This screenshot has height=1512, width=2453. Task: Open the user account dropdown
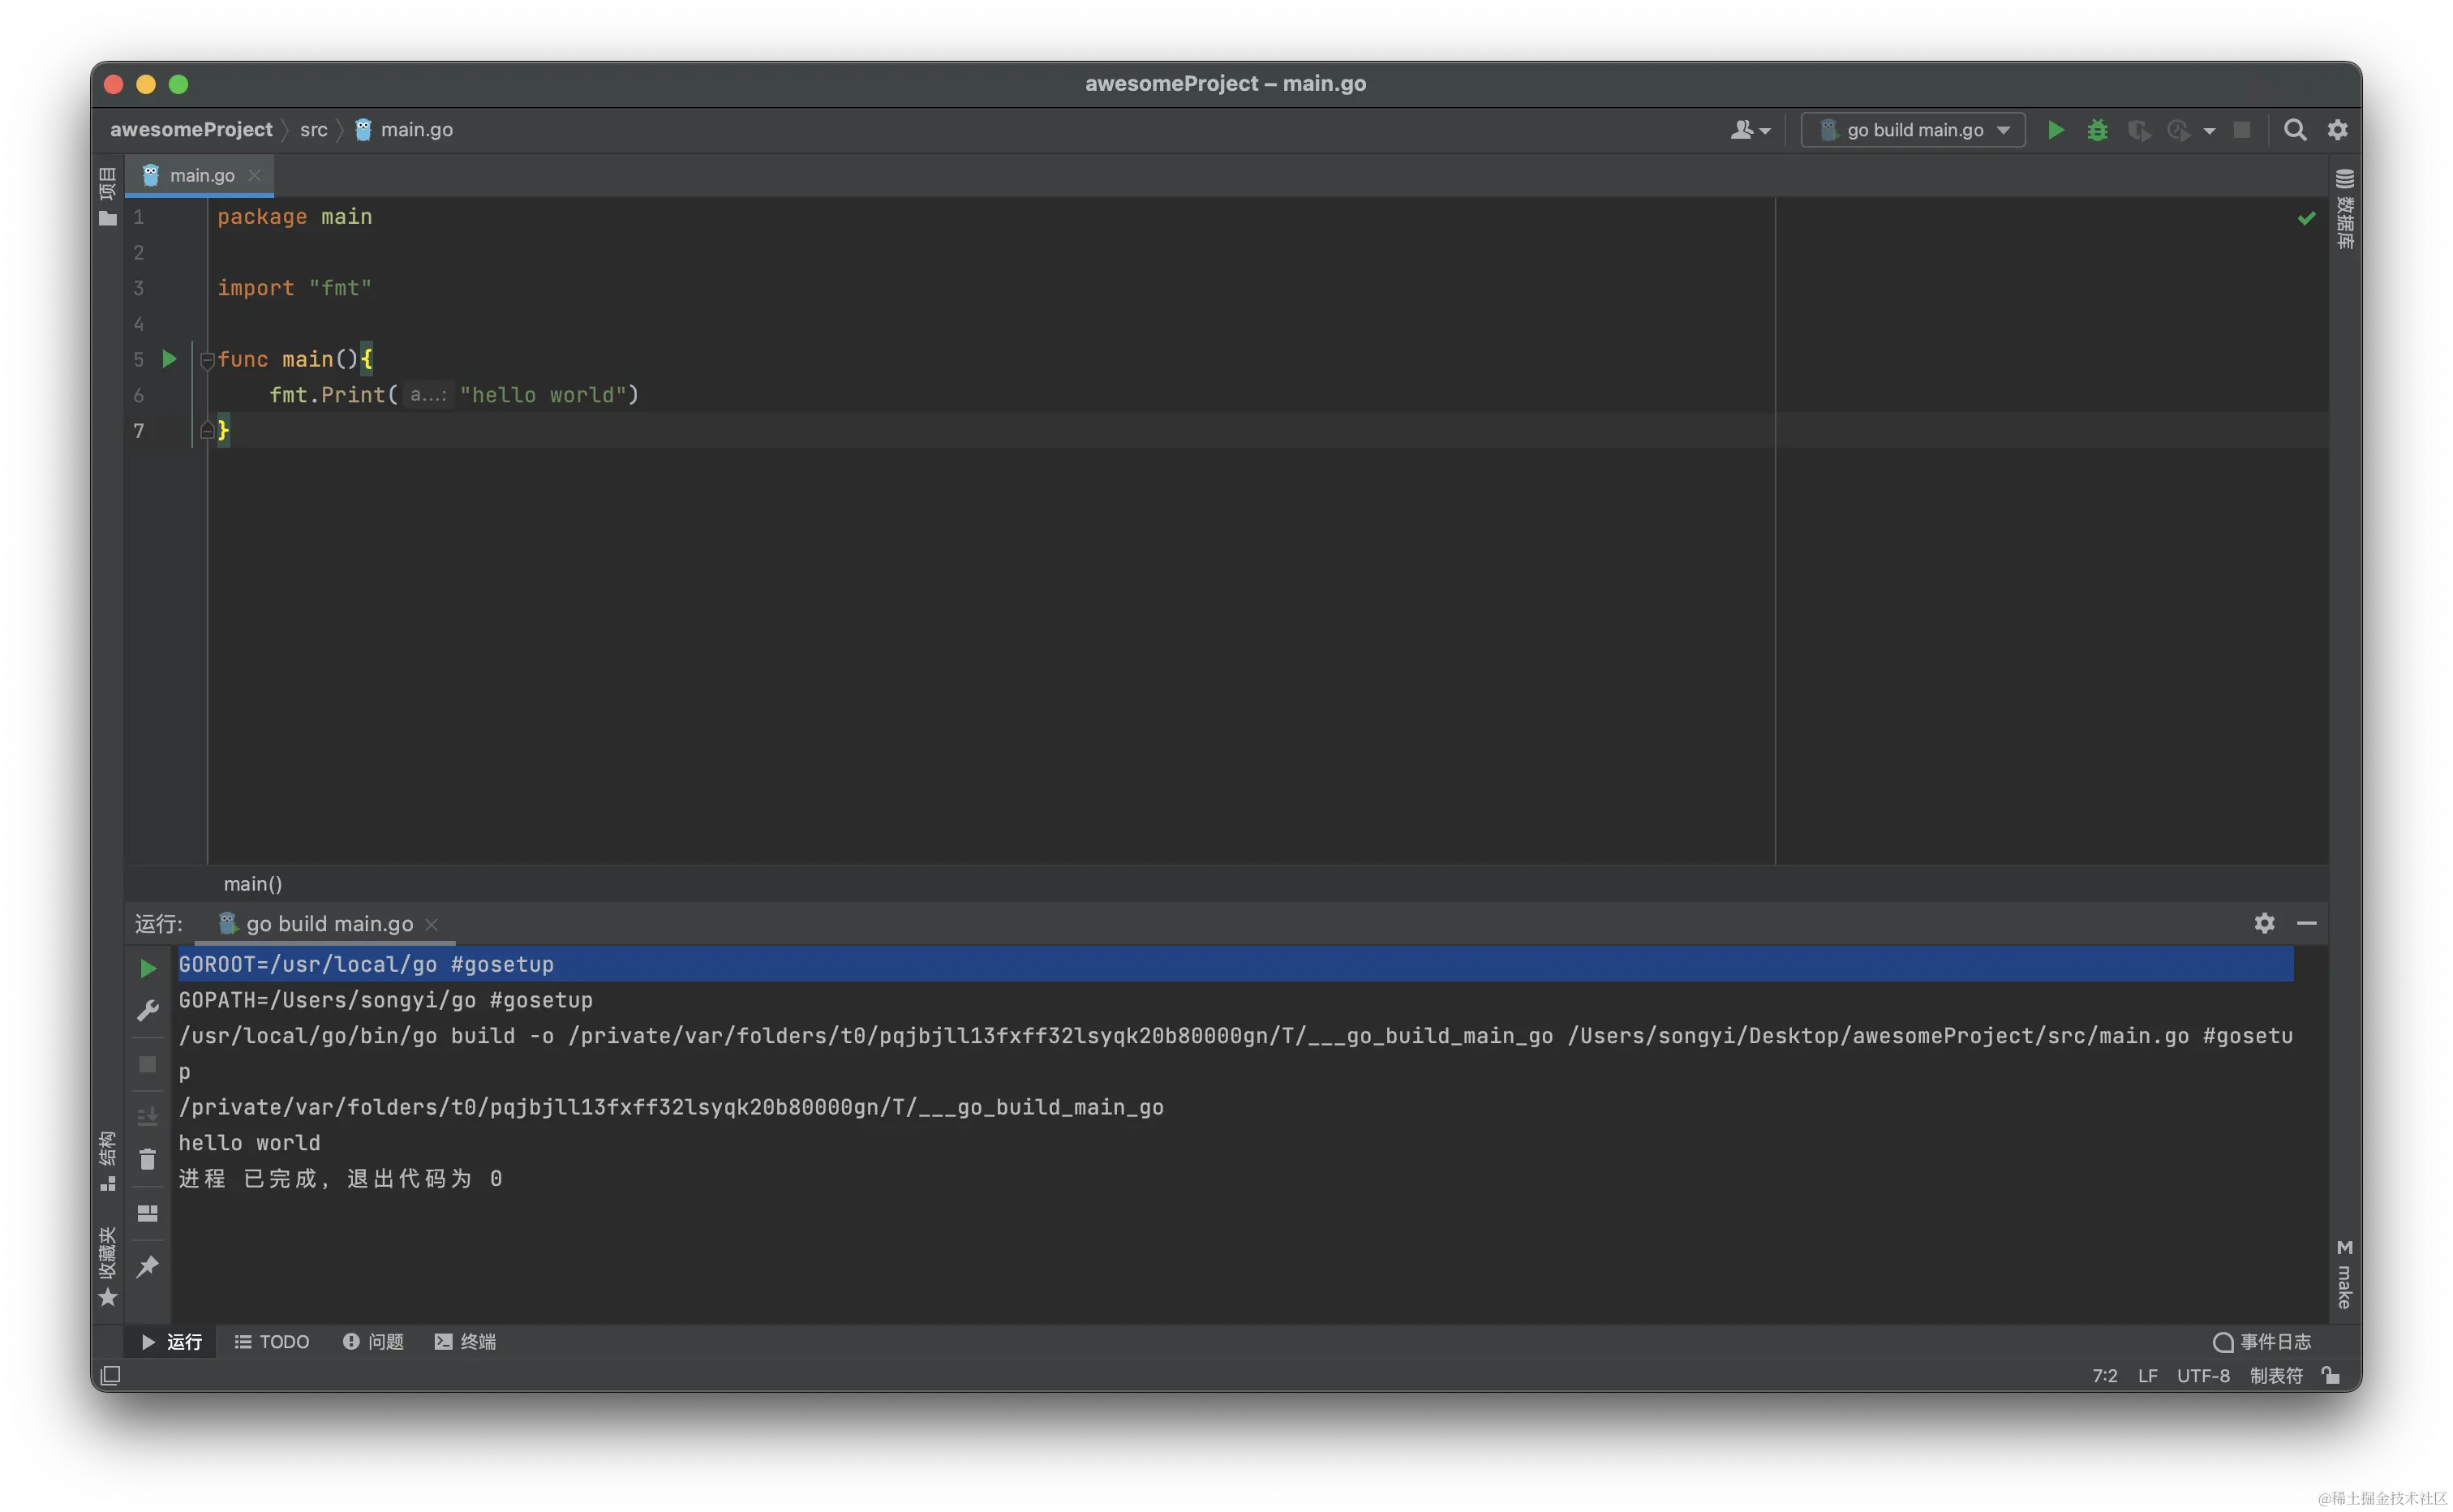point(1750,130)
